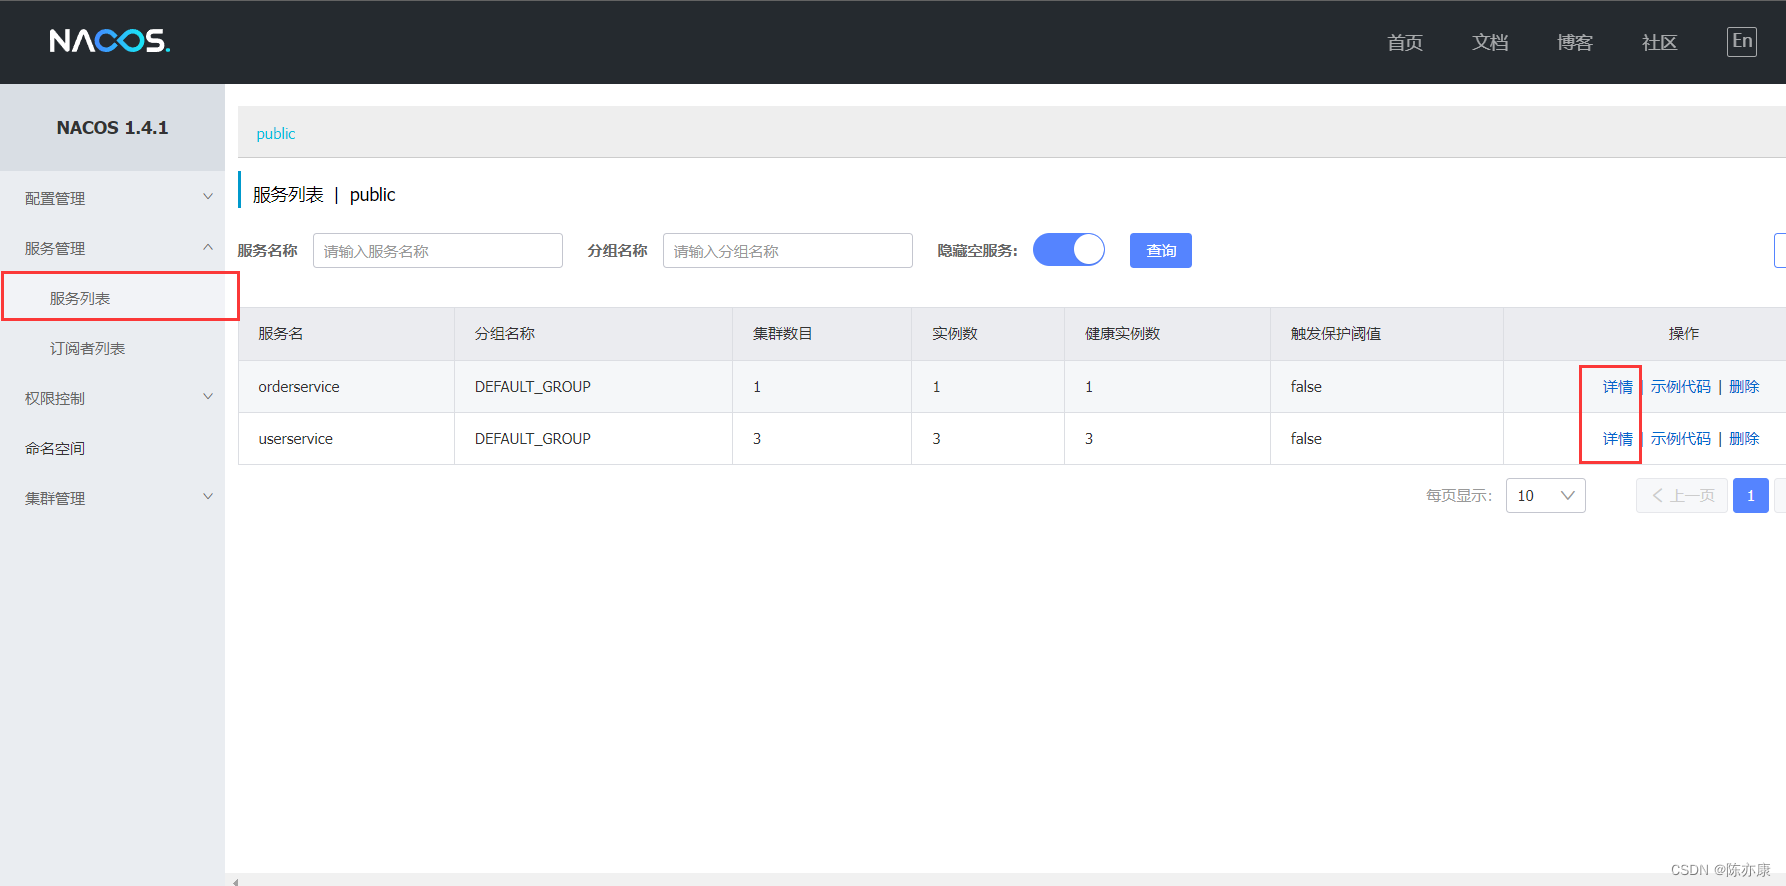Image resolution: width=1786 pixels, height=886 pixels.
Task: Expand the 权限控制 menu
Action: tap(112, 398)
